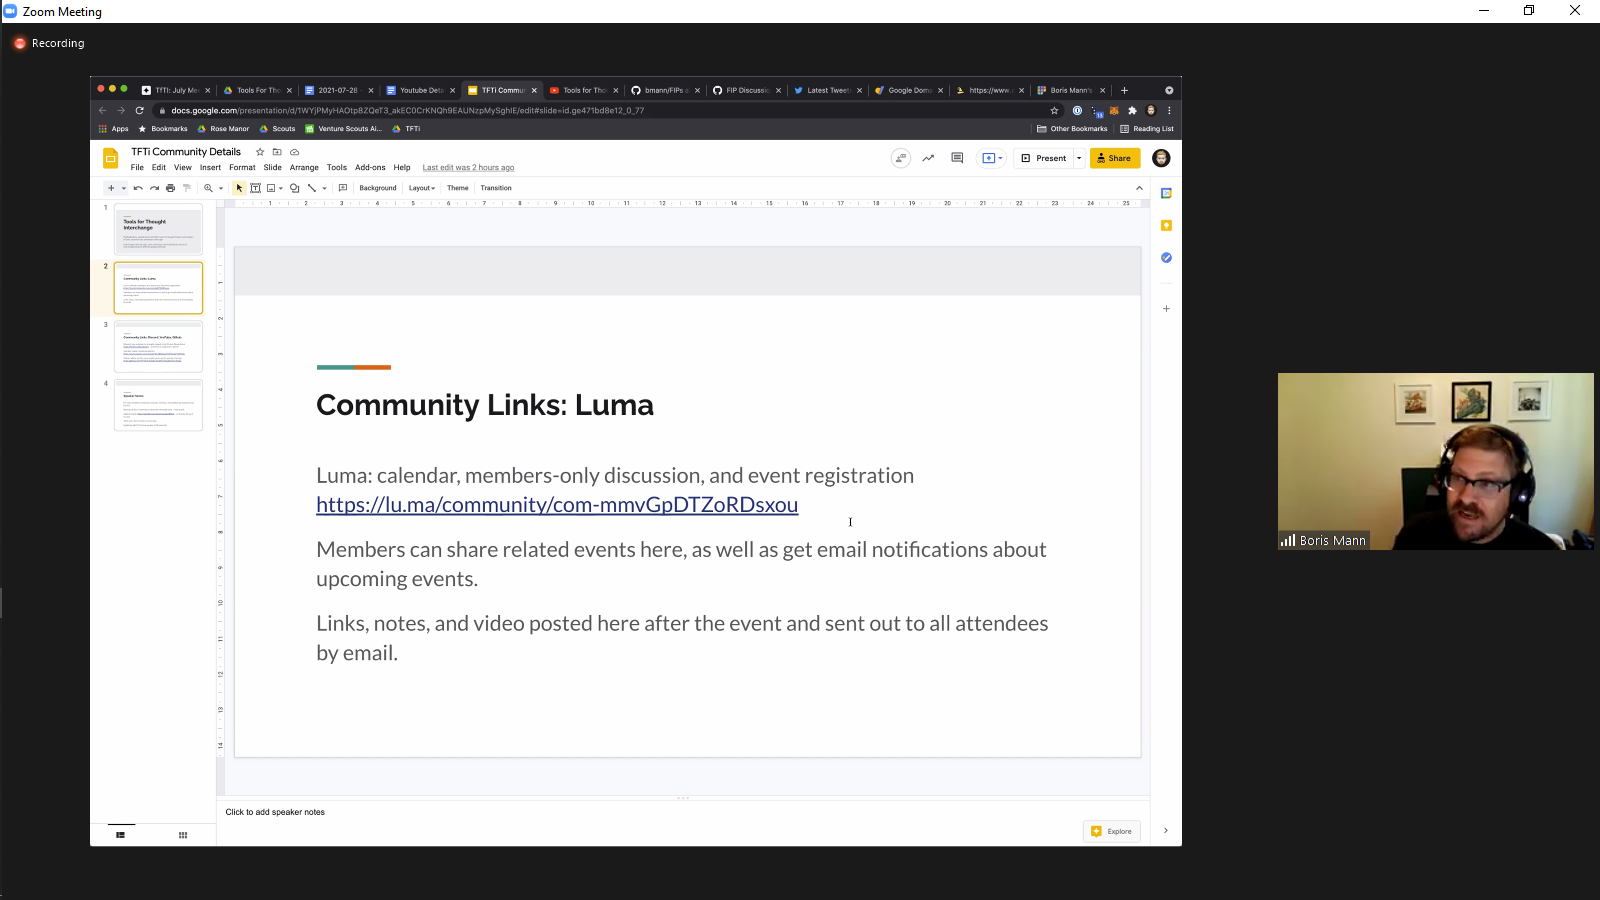
Task: Open the Slide menu
Action: click(x=272, y=168)
